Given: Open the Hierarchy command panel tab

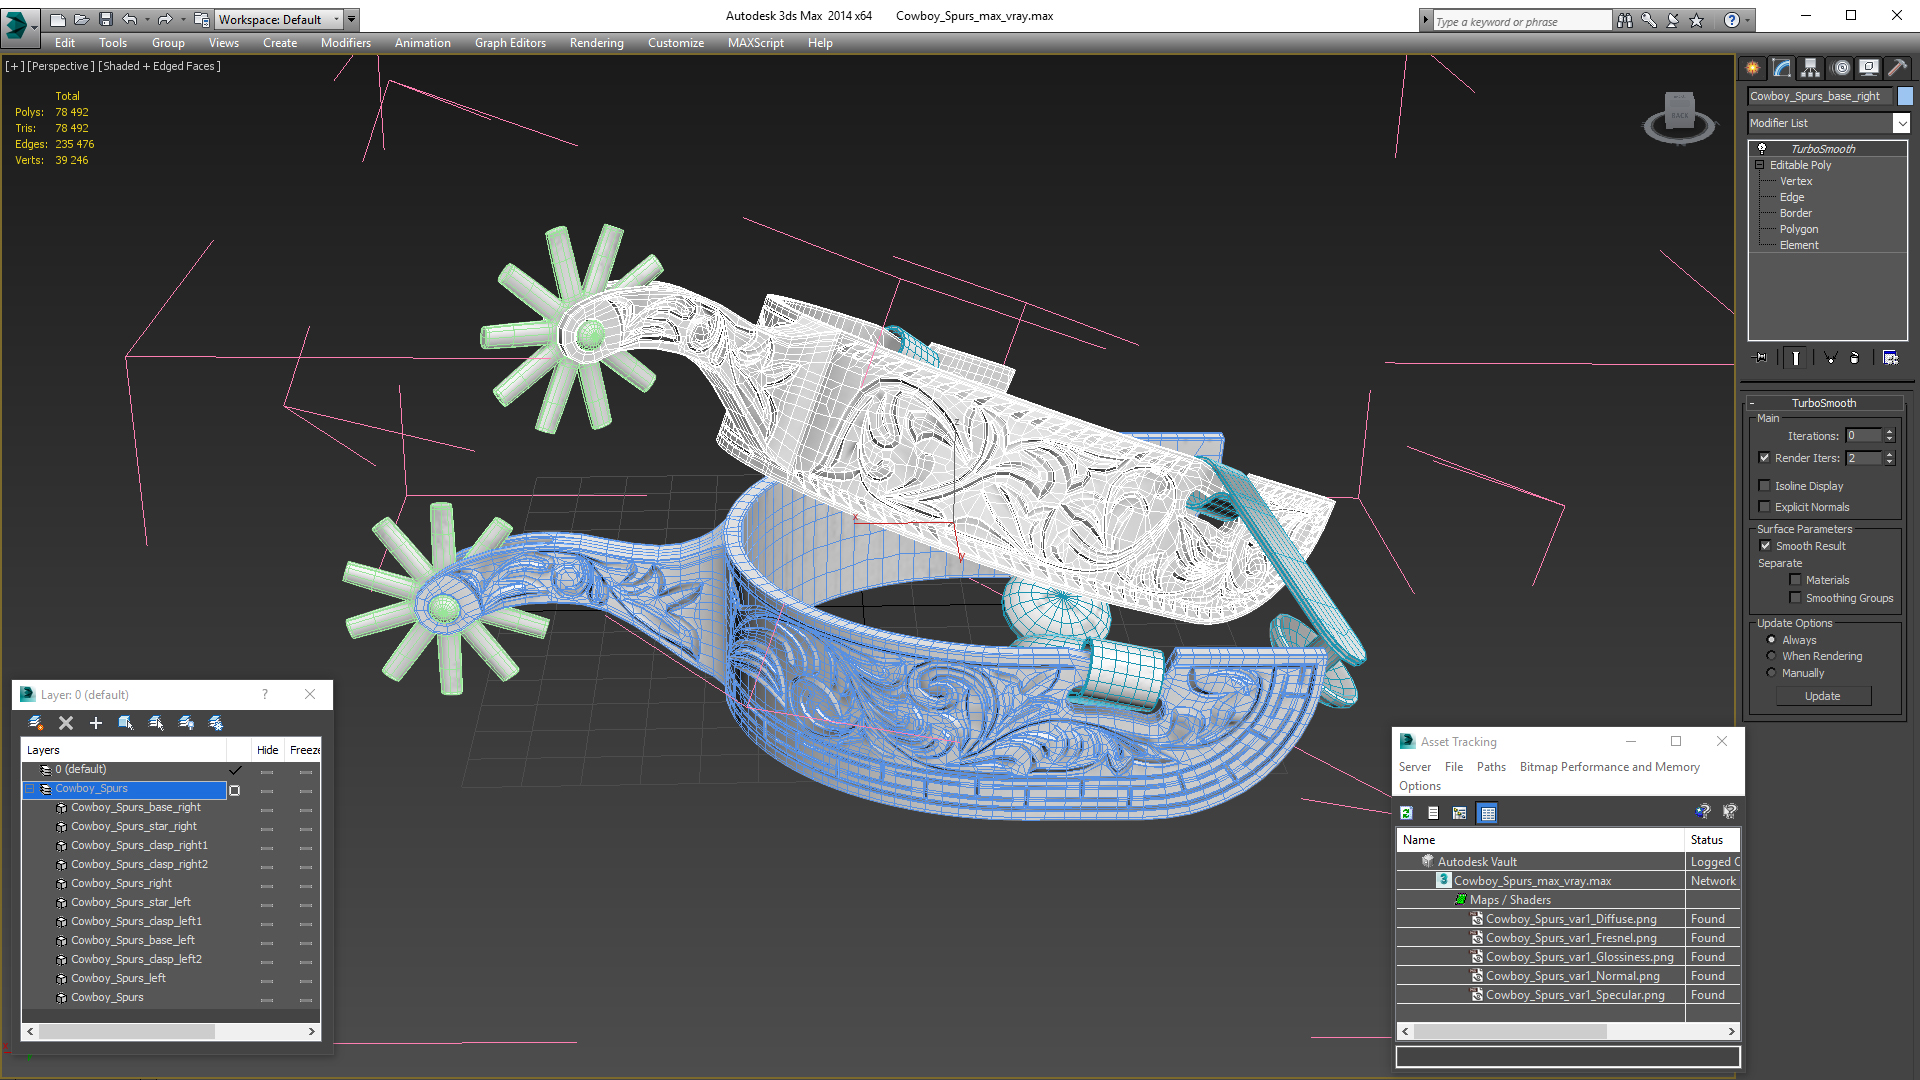Looking at the screenshot, I should point(1811,68).
